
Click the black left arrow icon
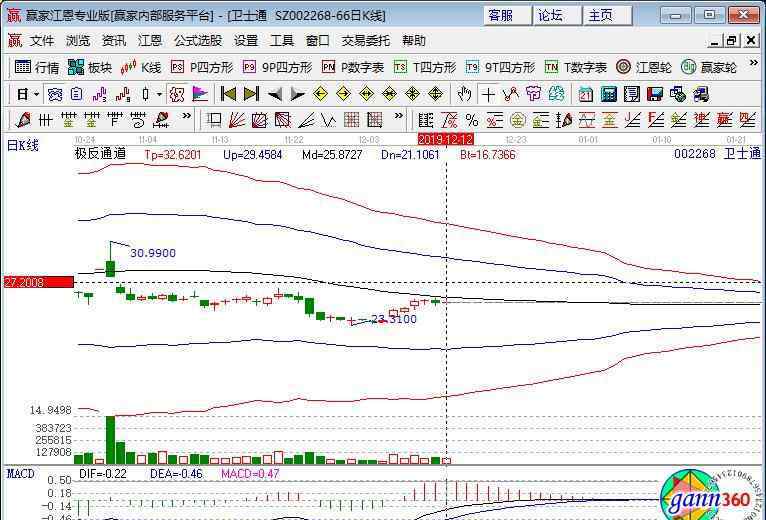point(275,94)
